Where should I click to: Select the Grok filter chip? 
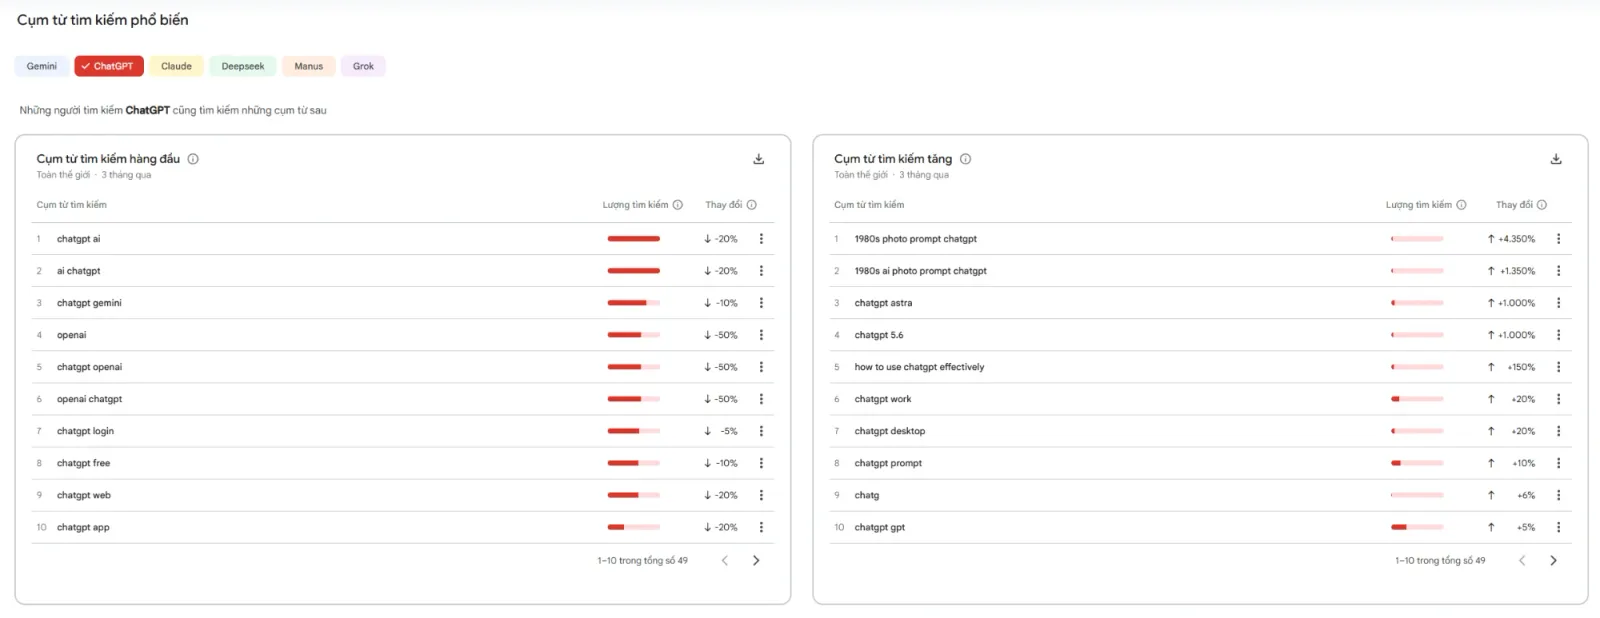pyautogui.click(x=363, y=66)
